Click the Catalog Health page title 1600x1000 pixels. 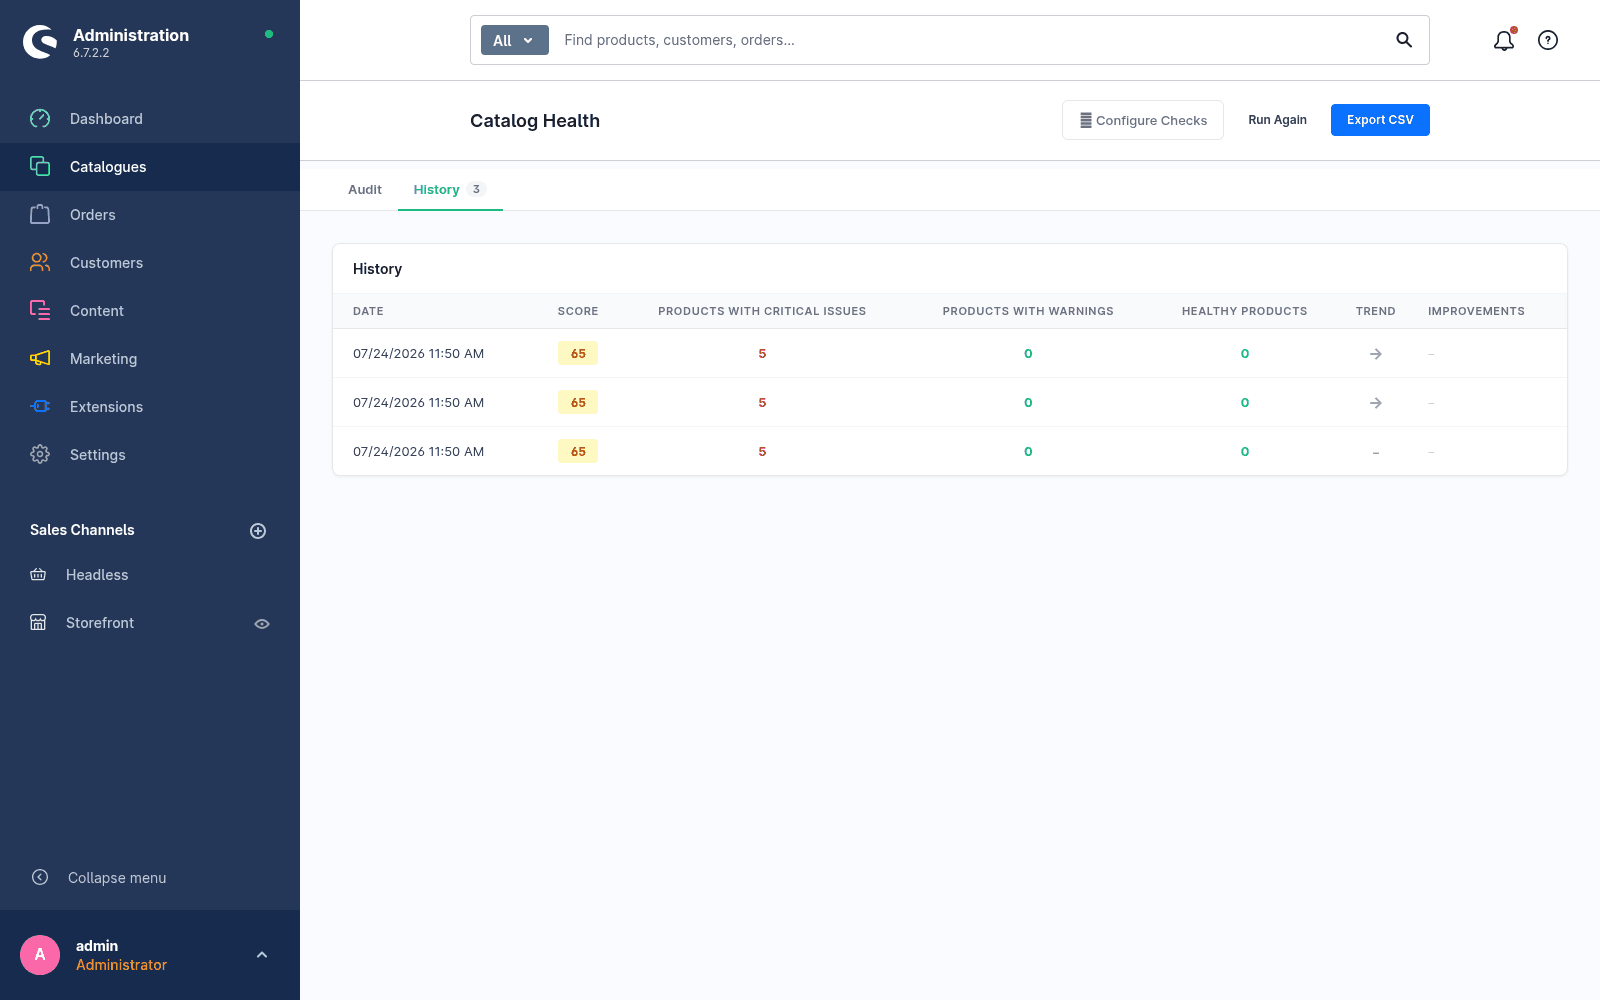click(x=535, y=121)
